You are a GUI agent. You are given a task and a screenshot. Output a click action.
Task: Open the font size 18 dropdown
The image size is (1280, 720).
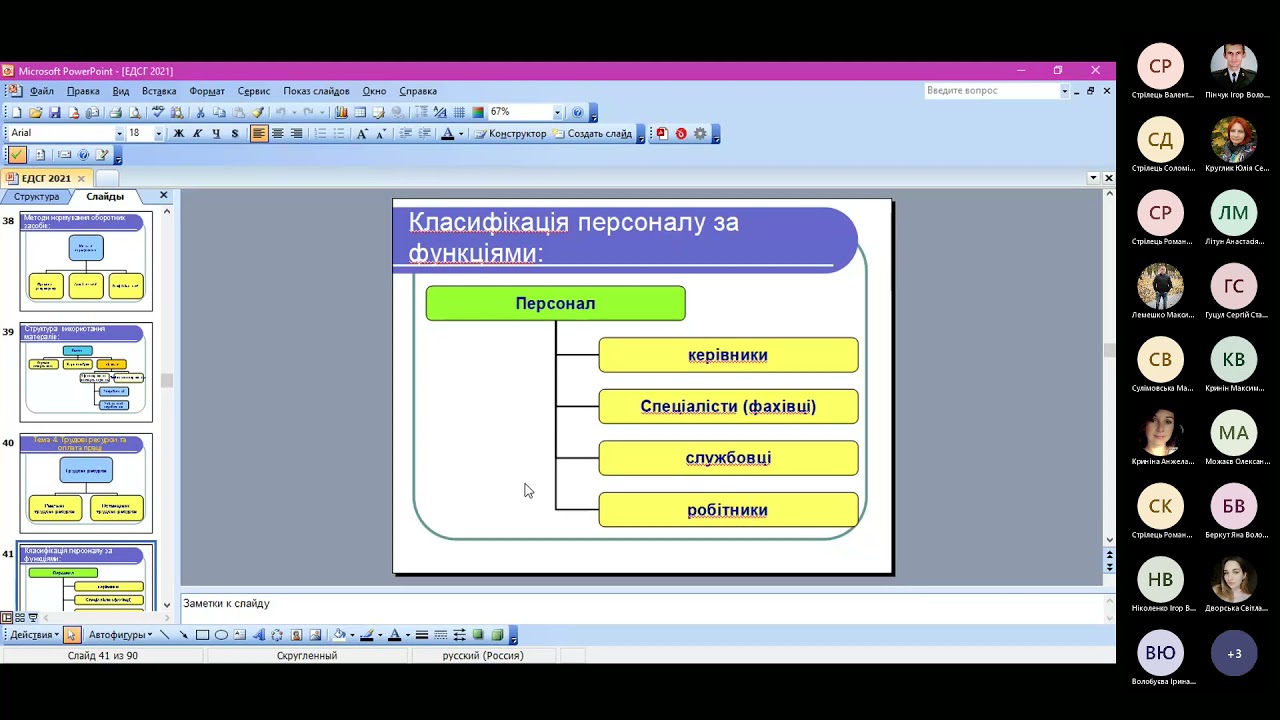click(x=158, y=133)
